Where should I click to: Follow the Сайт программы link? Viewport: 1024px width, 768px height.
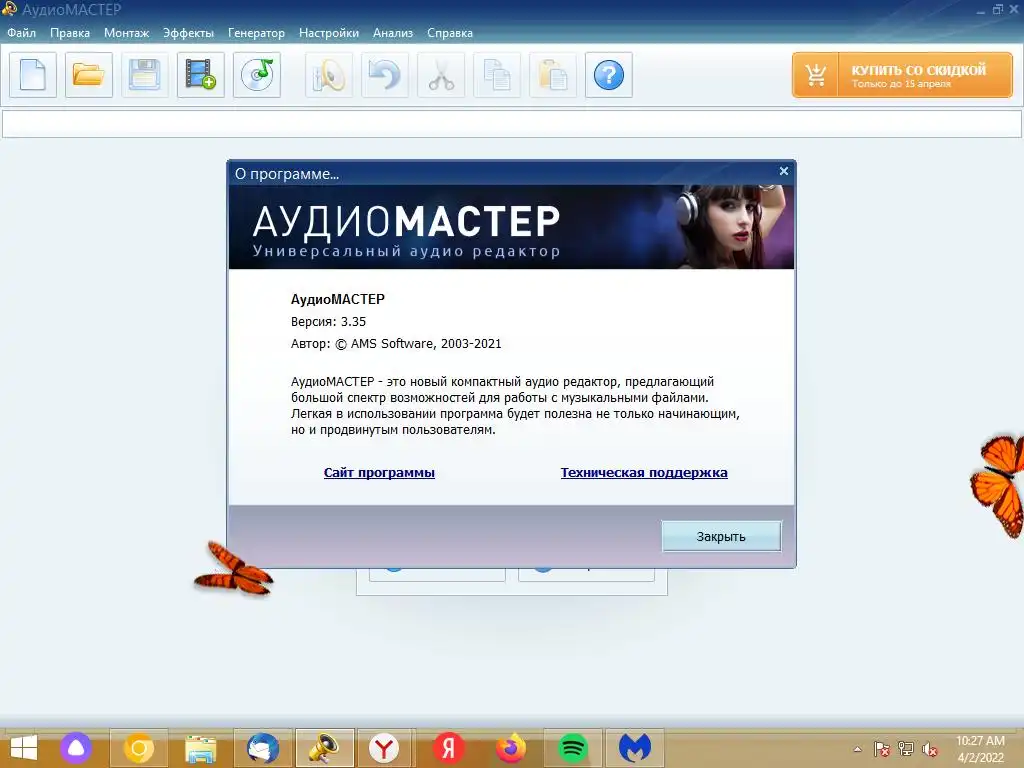(379, 472)
